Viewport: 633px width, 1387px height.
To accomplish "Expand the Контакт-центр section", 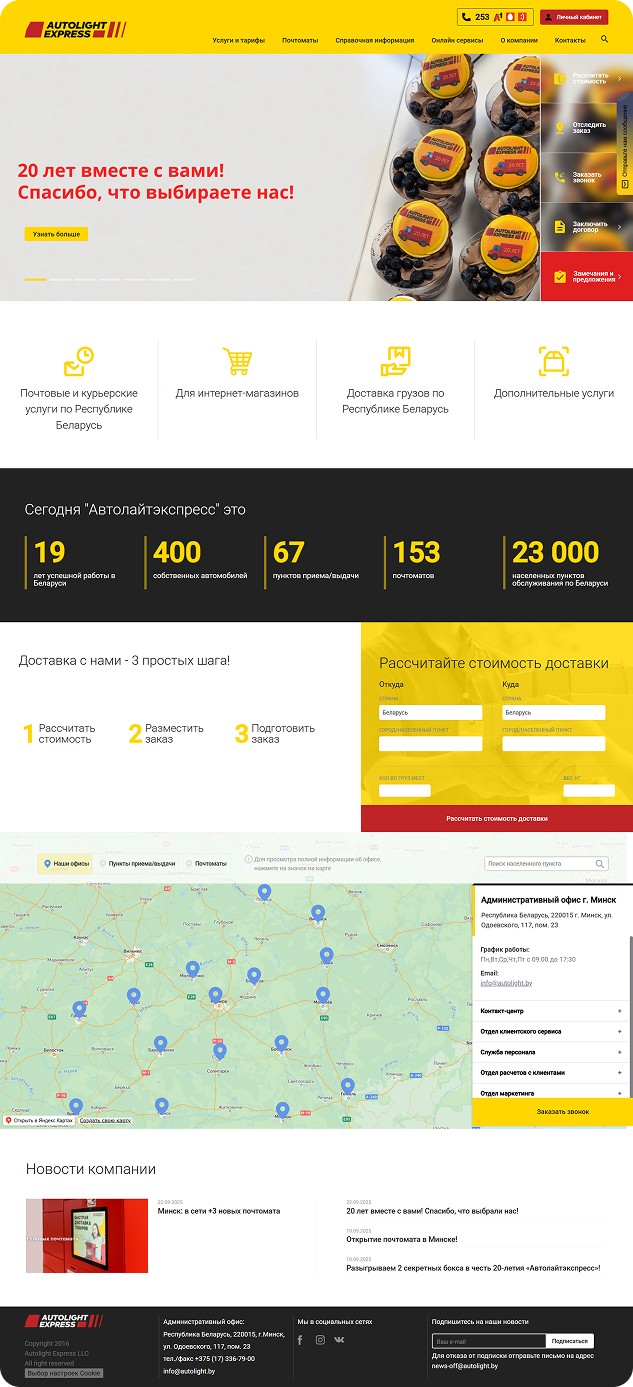I will pyautogui.click(x=551, y=1011).
